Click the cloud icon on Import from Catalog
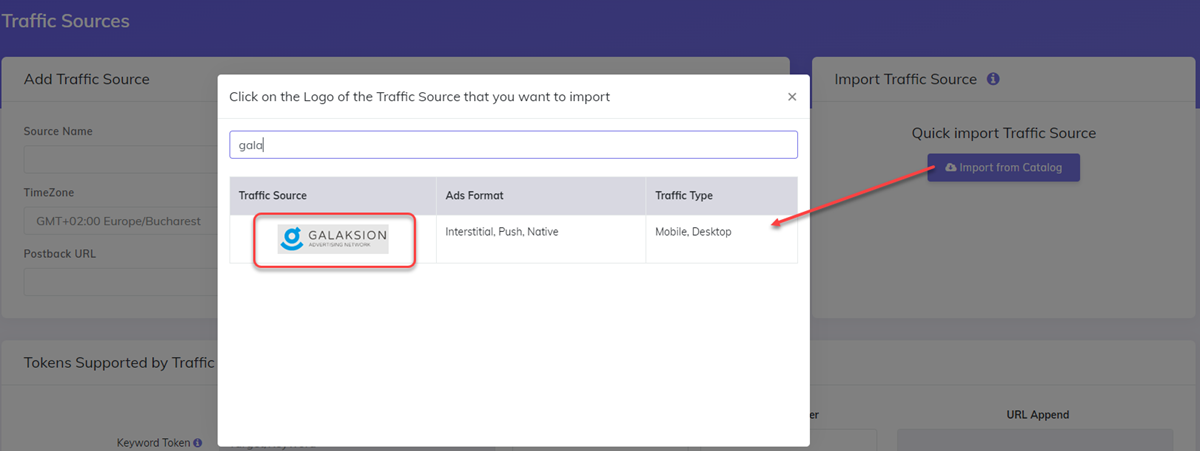 [x=950, y=168]
